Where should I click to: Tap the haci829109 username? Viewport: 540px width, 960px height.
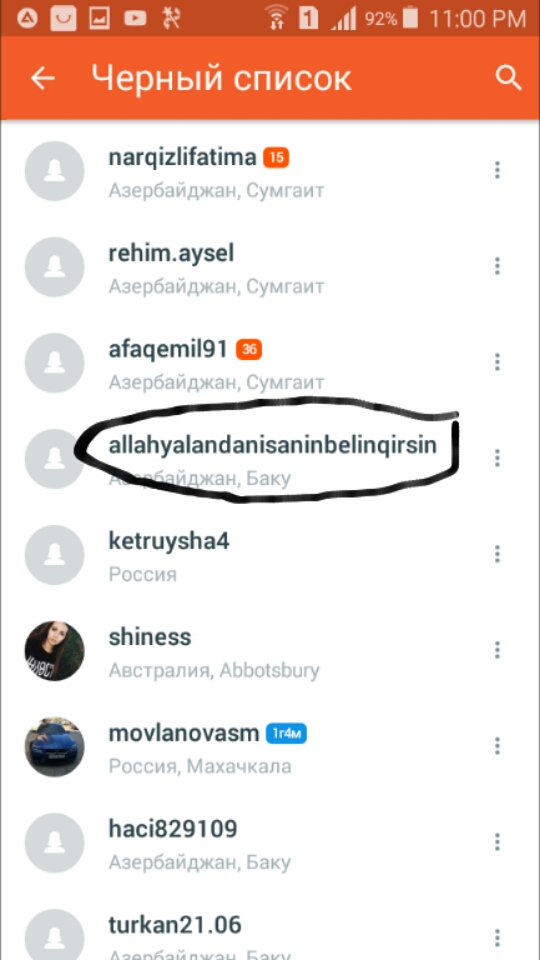pos(173,830)
